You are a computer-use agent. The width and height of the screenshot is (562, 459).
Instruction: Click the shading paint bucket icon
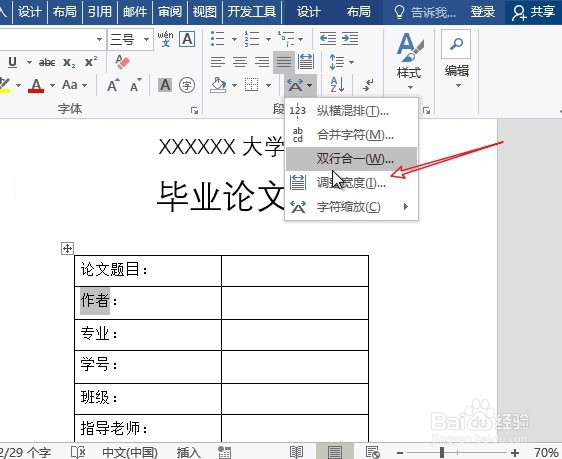tap(218, 85)
